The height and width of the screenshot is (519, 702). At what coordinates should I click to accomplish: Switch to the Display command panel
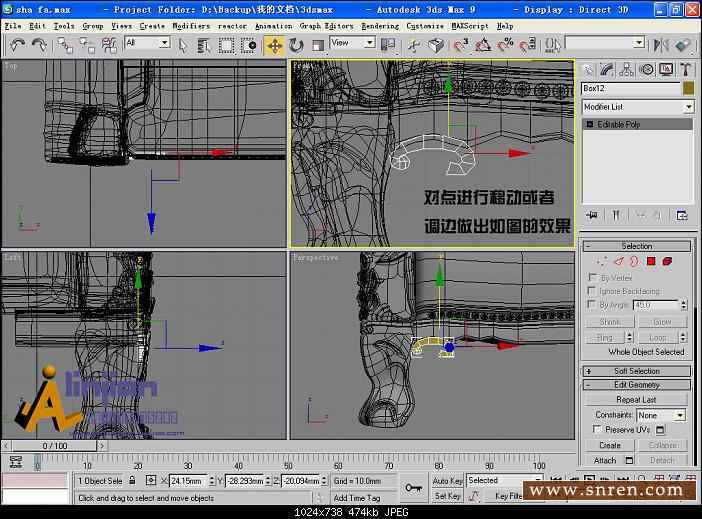tap(666, 69)
